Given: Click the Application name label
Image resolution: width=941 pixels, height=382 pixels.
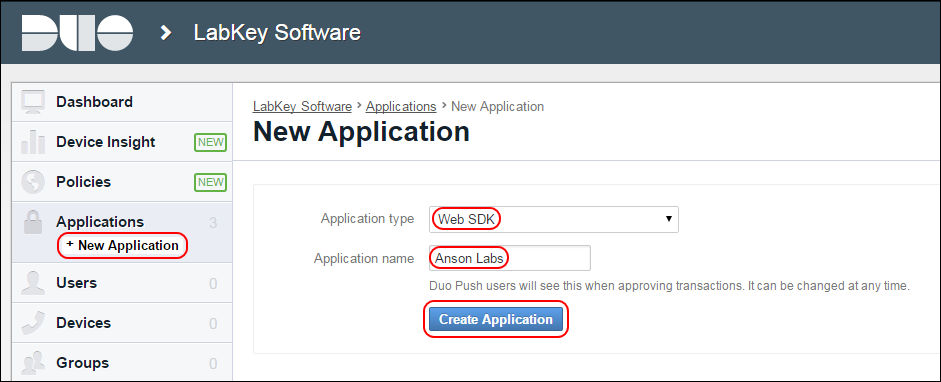Looking at the screenshot, I should pyautogui.click(x=364, y=258).
